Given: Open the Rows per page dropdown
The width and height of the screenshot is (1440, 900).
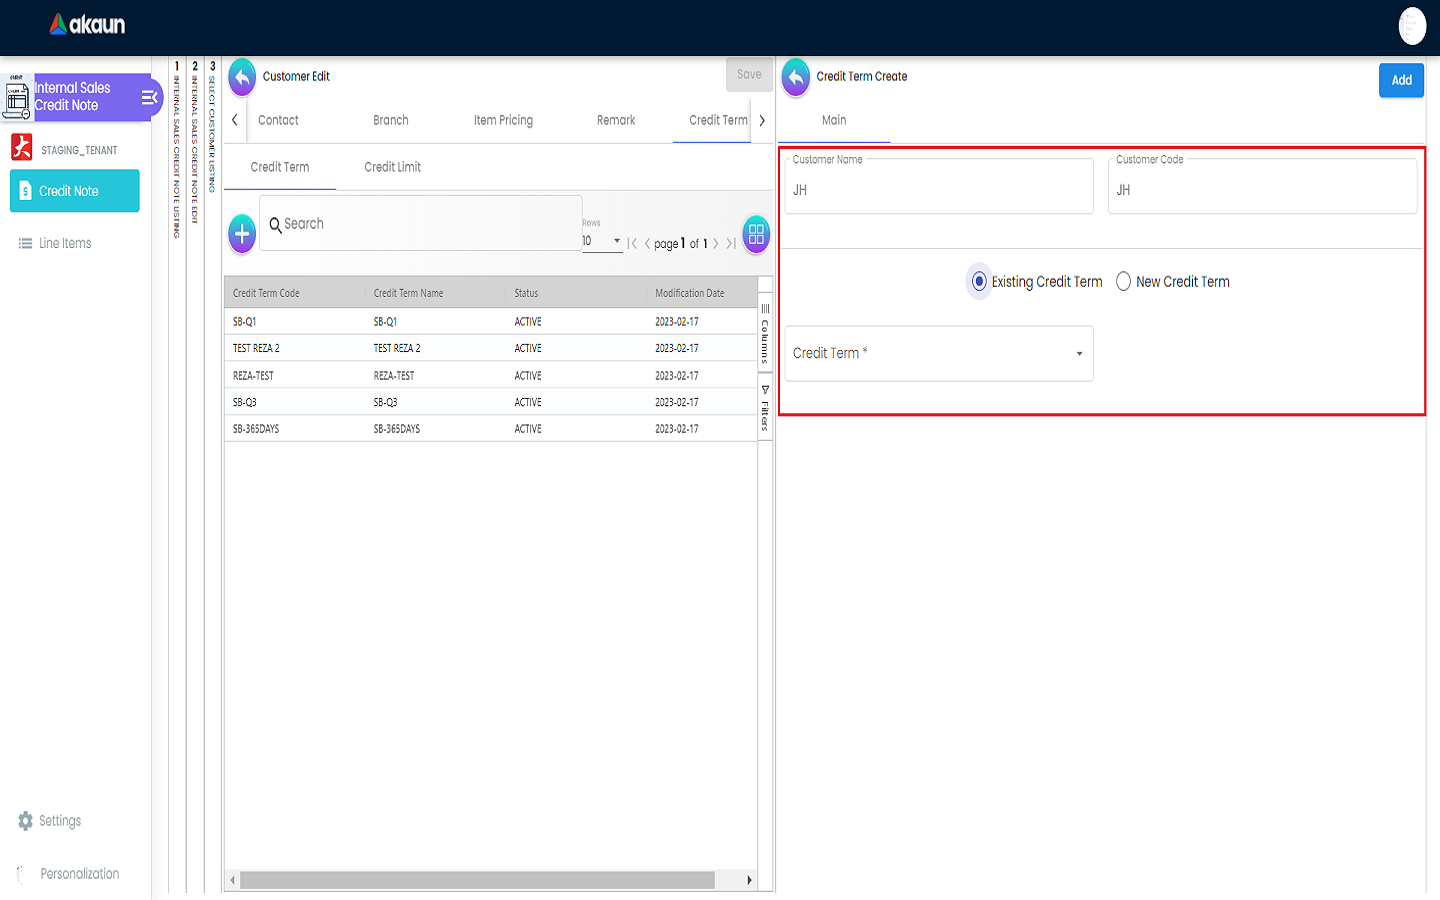Looking at the screenshot, I should (x=602, y=241).
